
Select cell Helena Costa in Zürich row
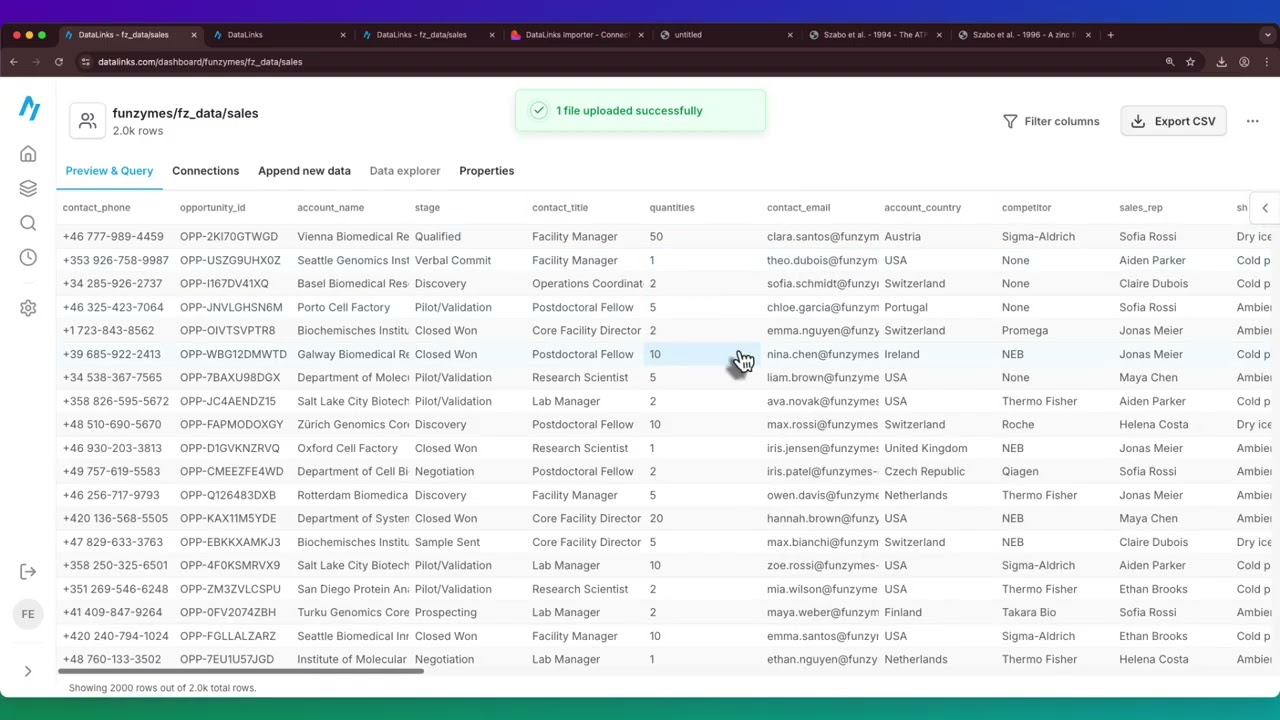[x=1154, y=424]
